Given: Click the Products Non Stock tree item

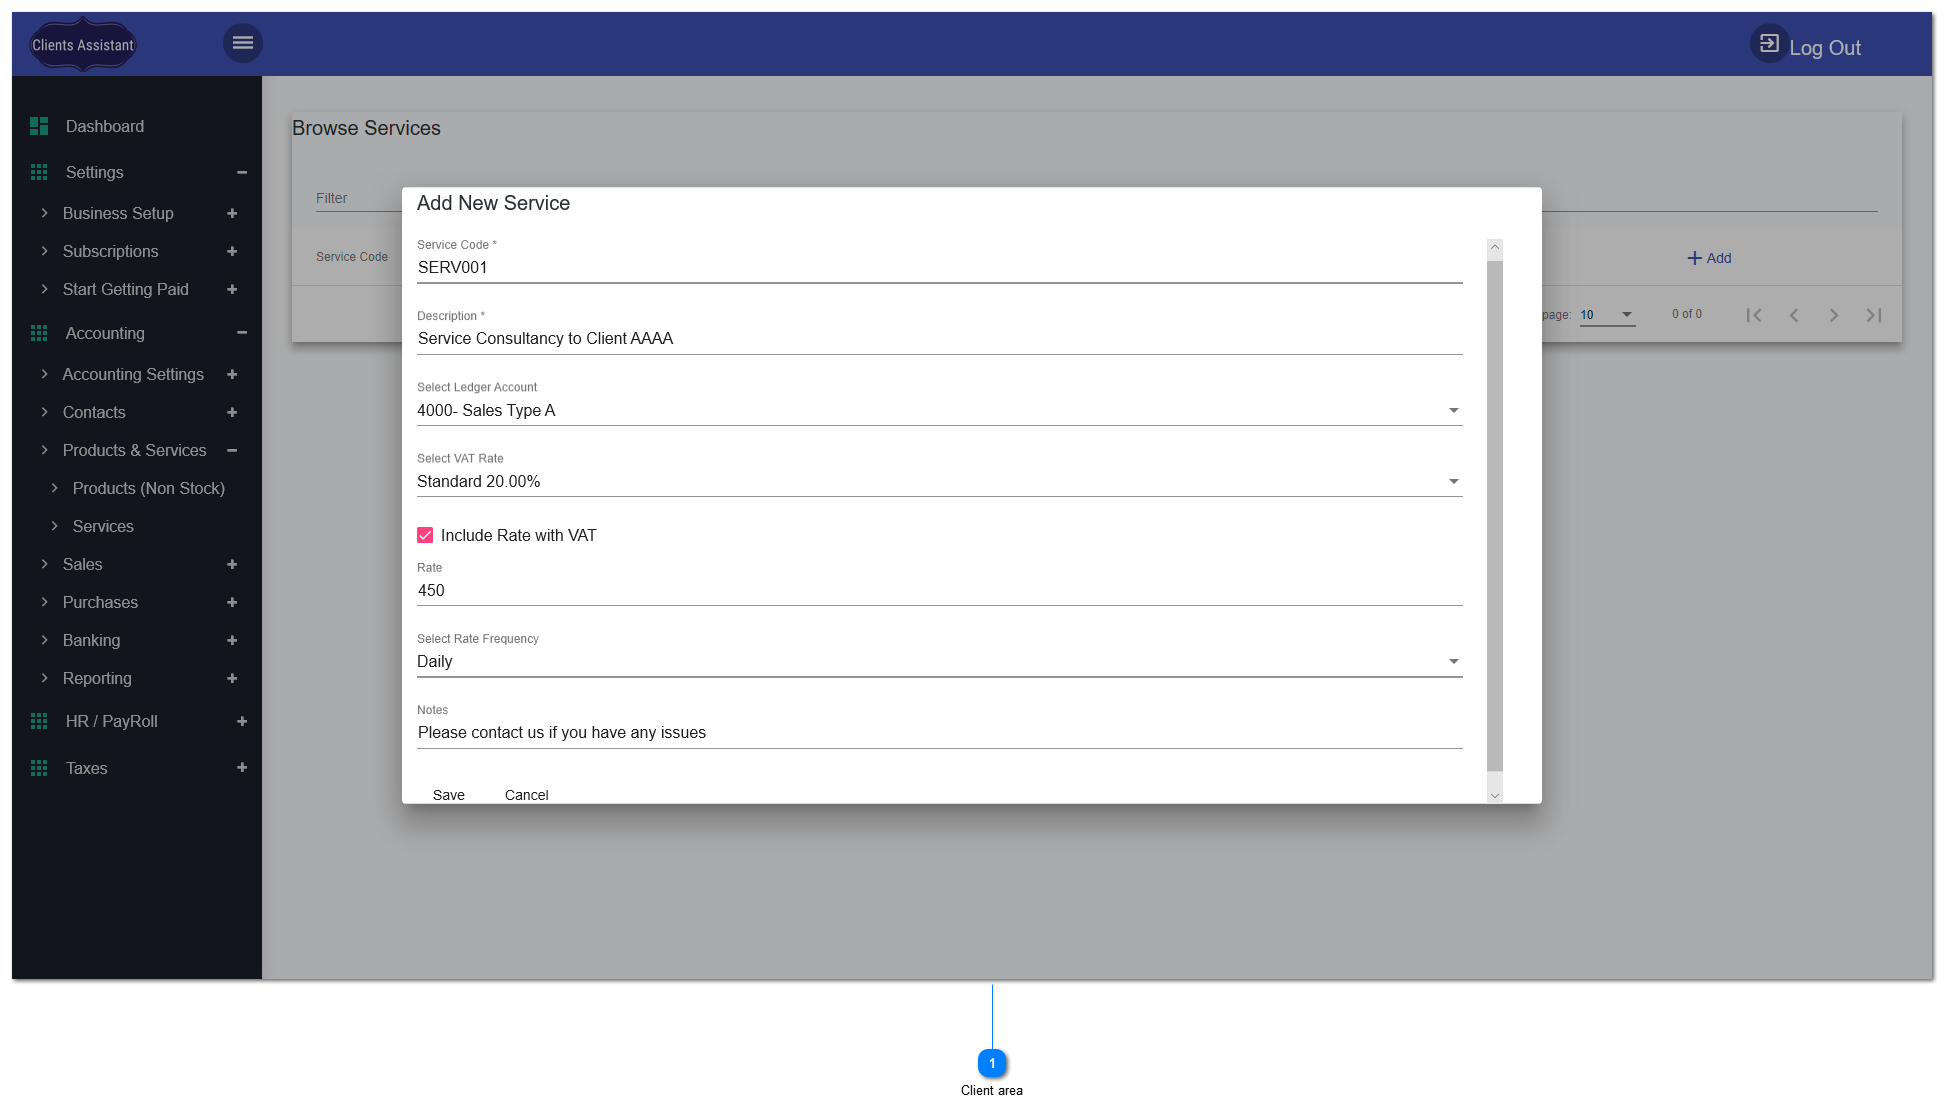Looking at the screenshot, I should click(x=149, y=488).
